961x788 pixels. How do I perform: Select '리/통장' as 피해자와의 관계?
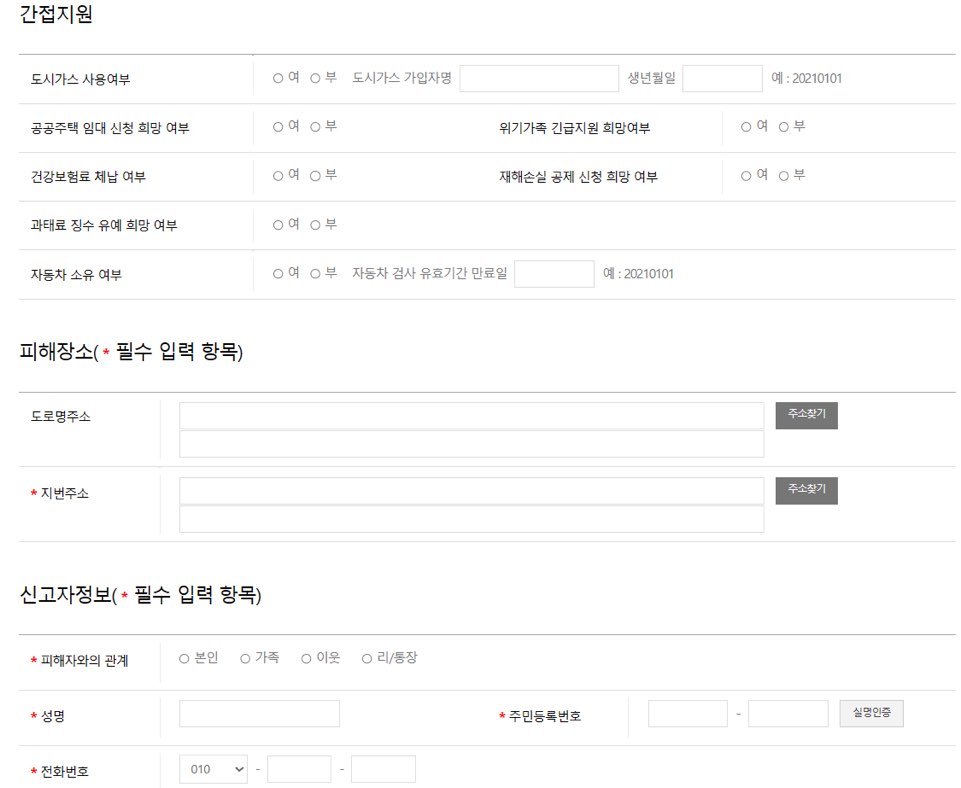[x=367, y=657]
